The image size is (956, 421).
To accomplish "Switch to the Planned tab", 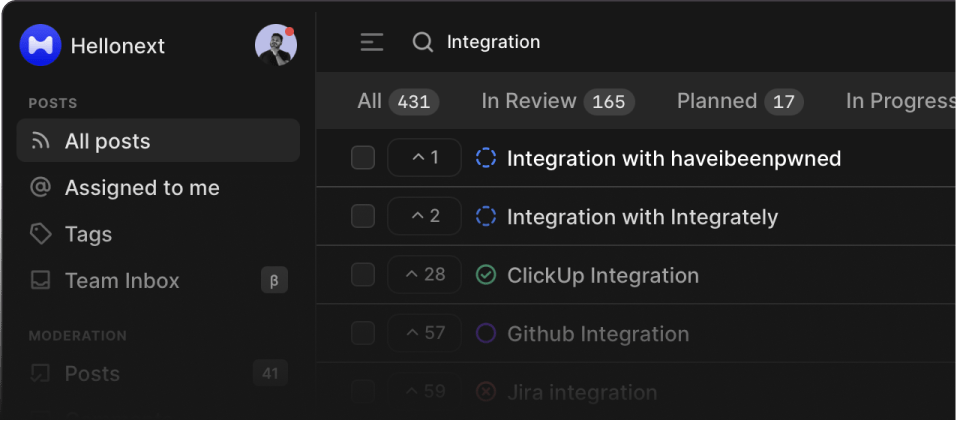I will click(x=740, y=101).
